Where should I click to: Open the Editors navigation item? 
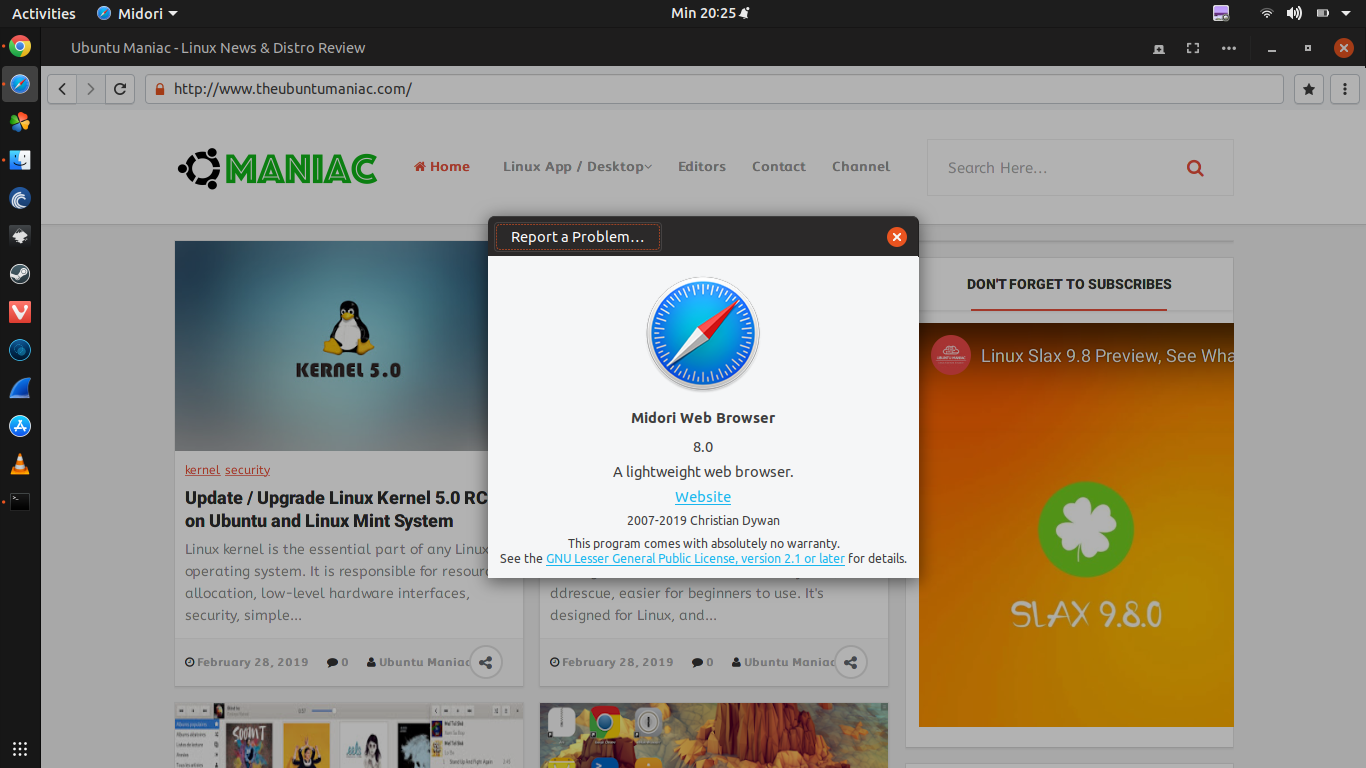pos(702,167)
